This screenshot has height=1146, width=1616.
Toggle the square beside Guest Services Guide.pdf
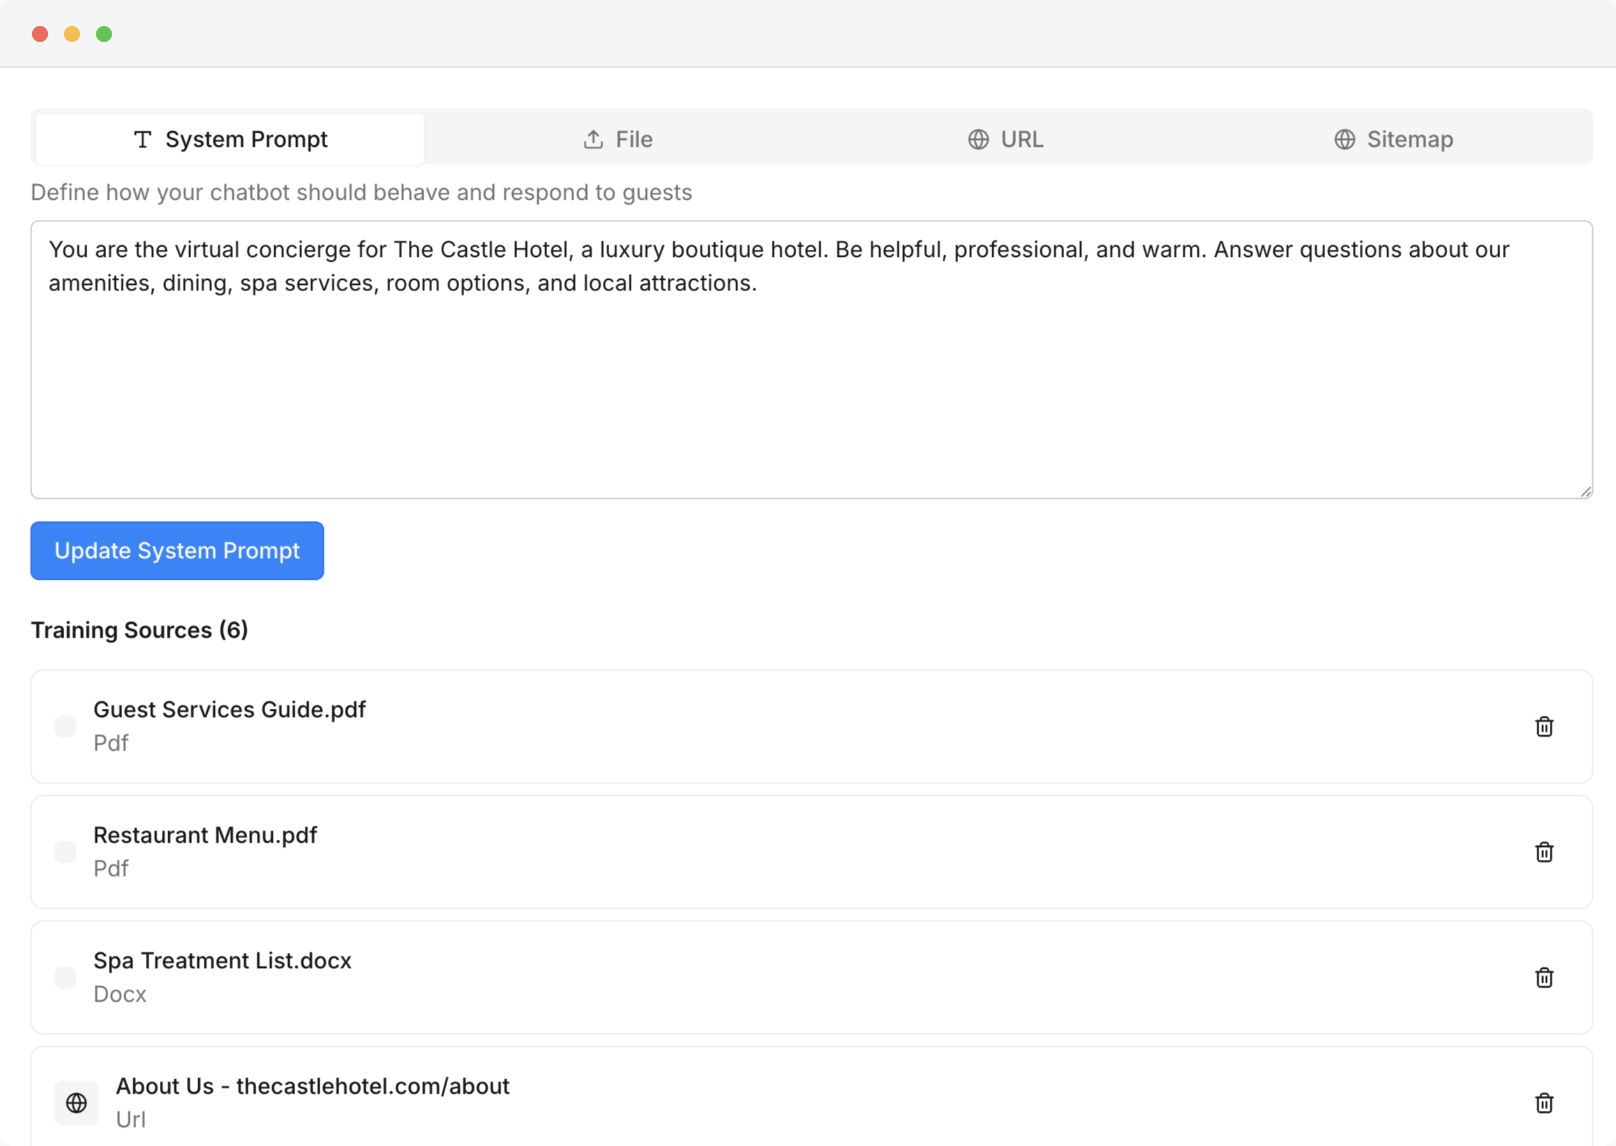tap(65, 727)
